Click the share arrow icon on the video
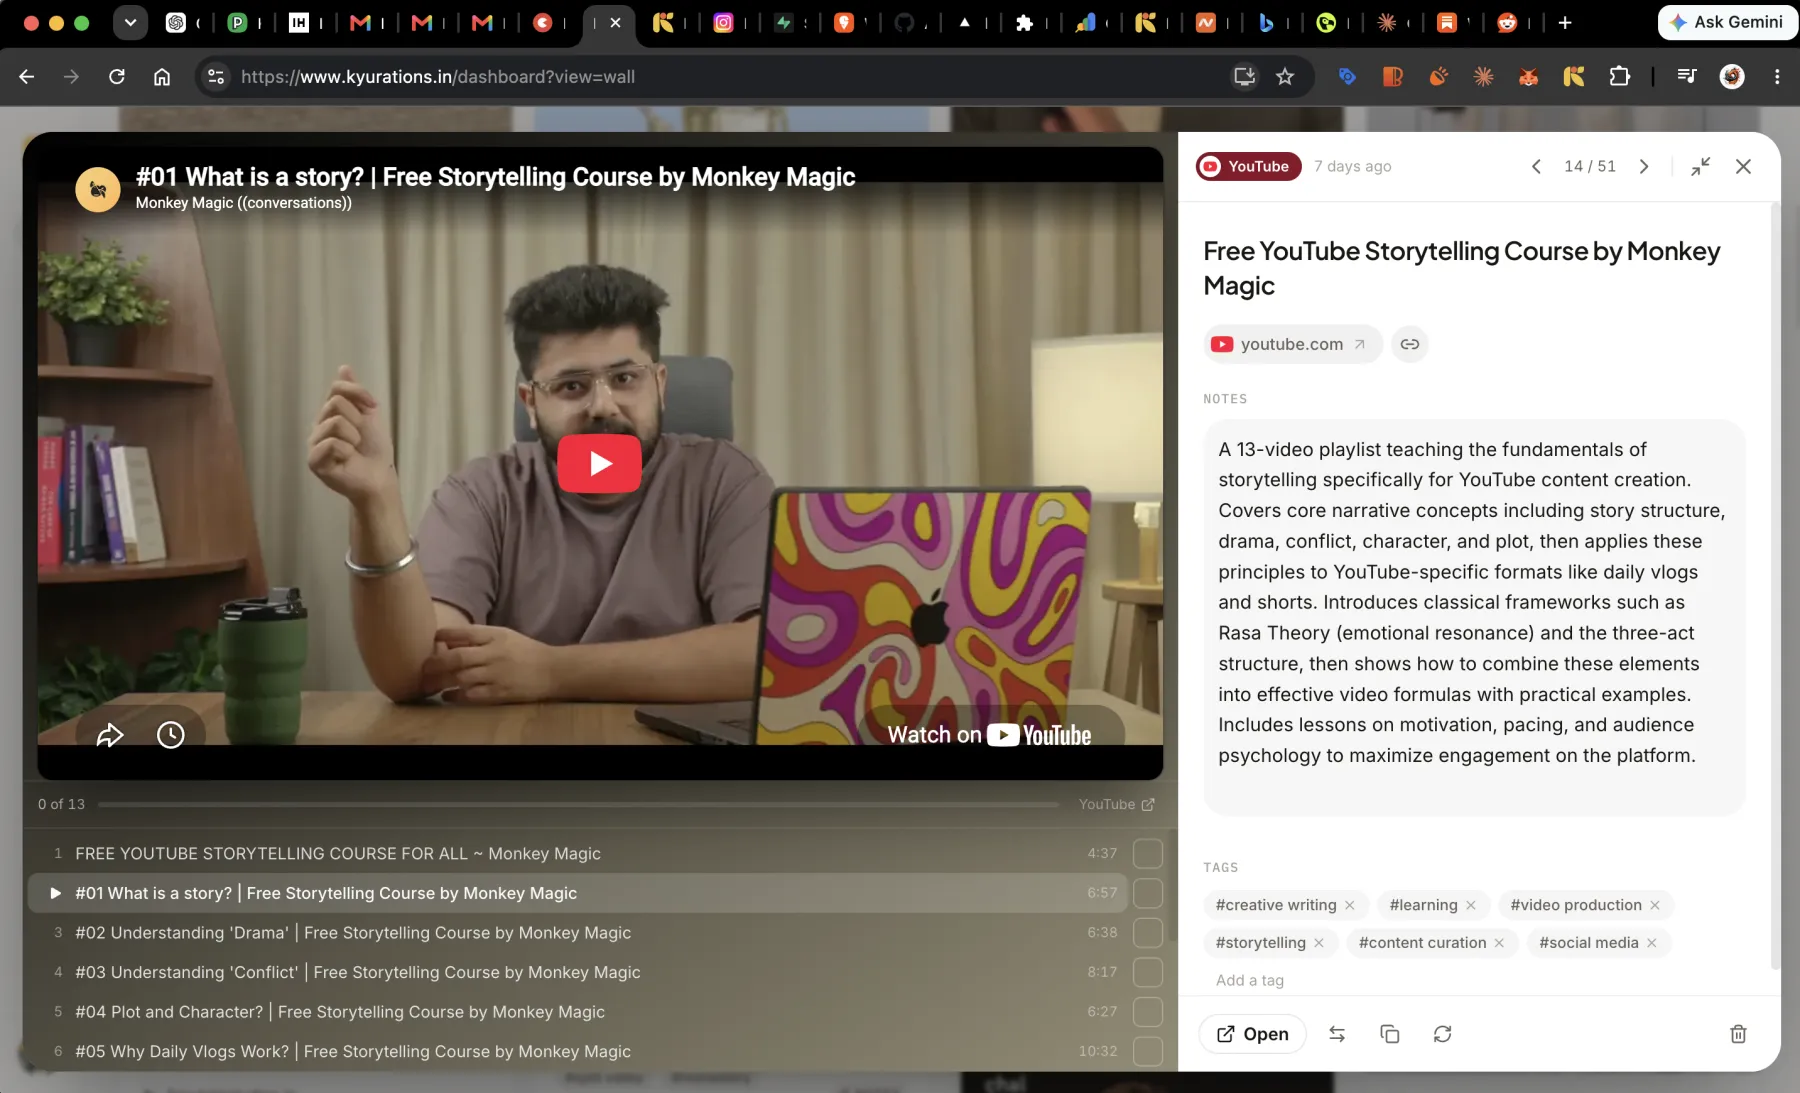Screen dimensions: 1800x1093 (109, 735)
